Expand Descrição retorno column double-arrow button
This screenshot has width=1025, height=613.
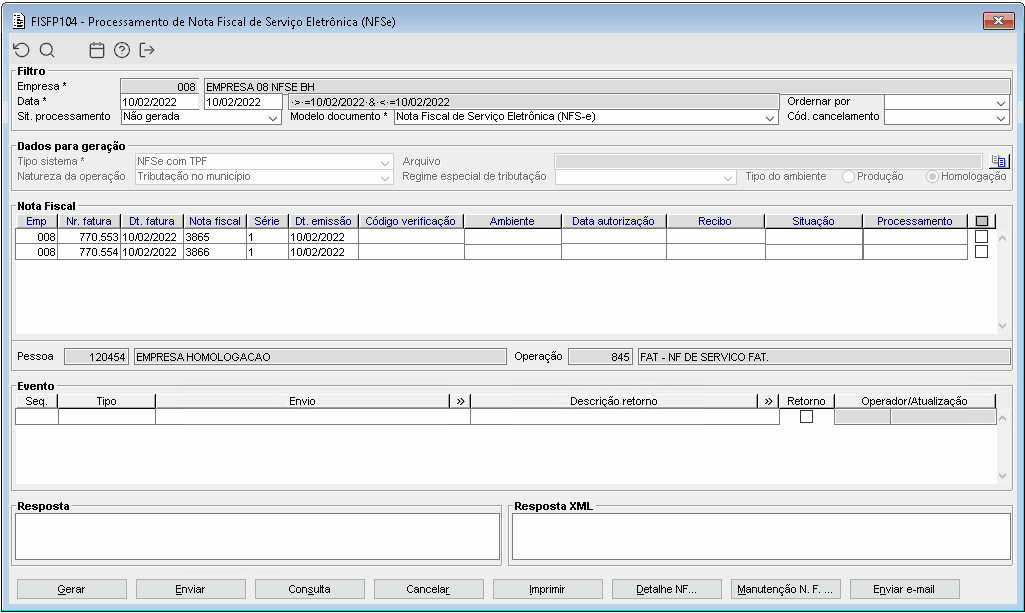click(x=768, y=401)
